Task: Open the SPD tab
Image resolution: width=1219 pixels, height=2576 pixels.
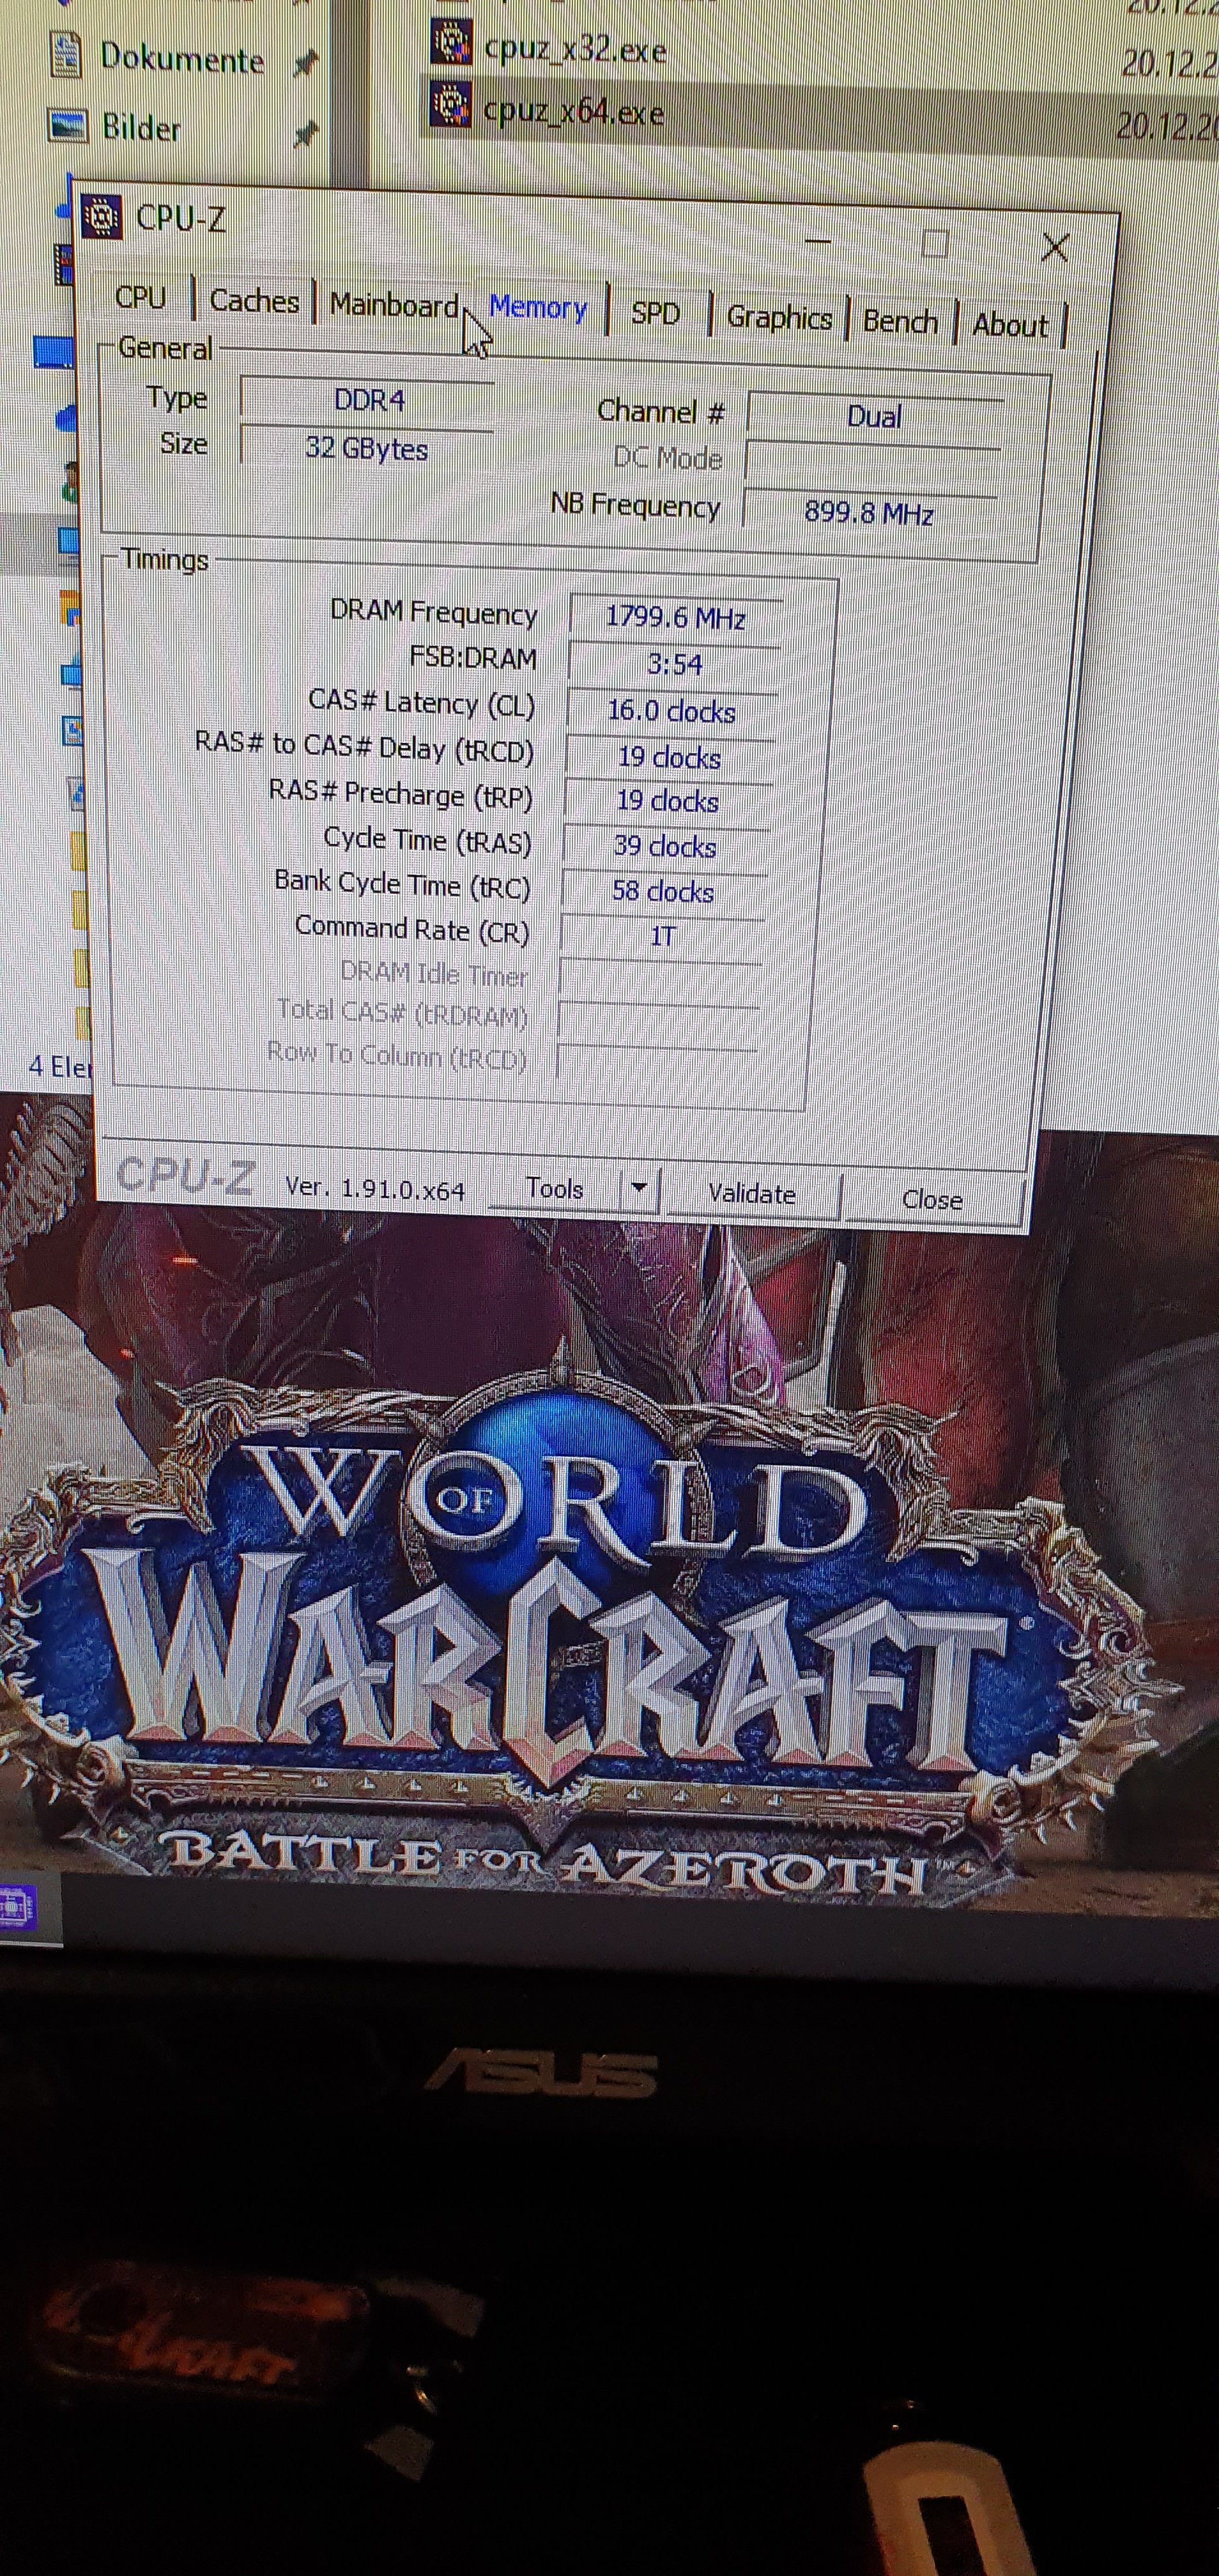Action: tap(656, 313)
